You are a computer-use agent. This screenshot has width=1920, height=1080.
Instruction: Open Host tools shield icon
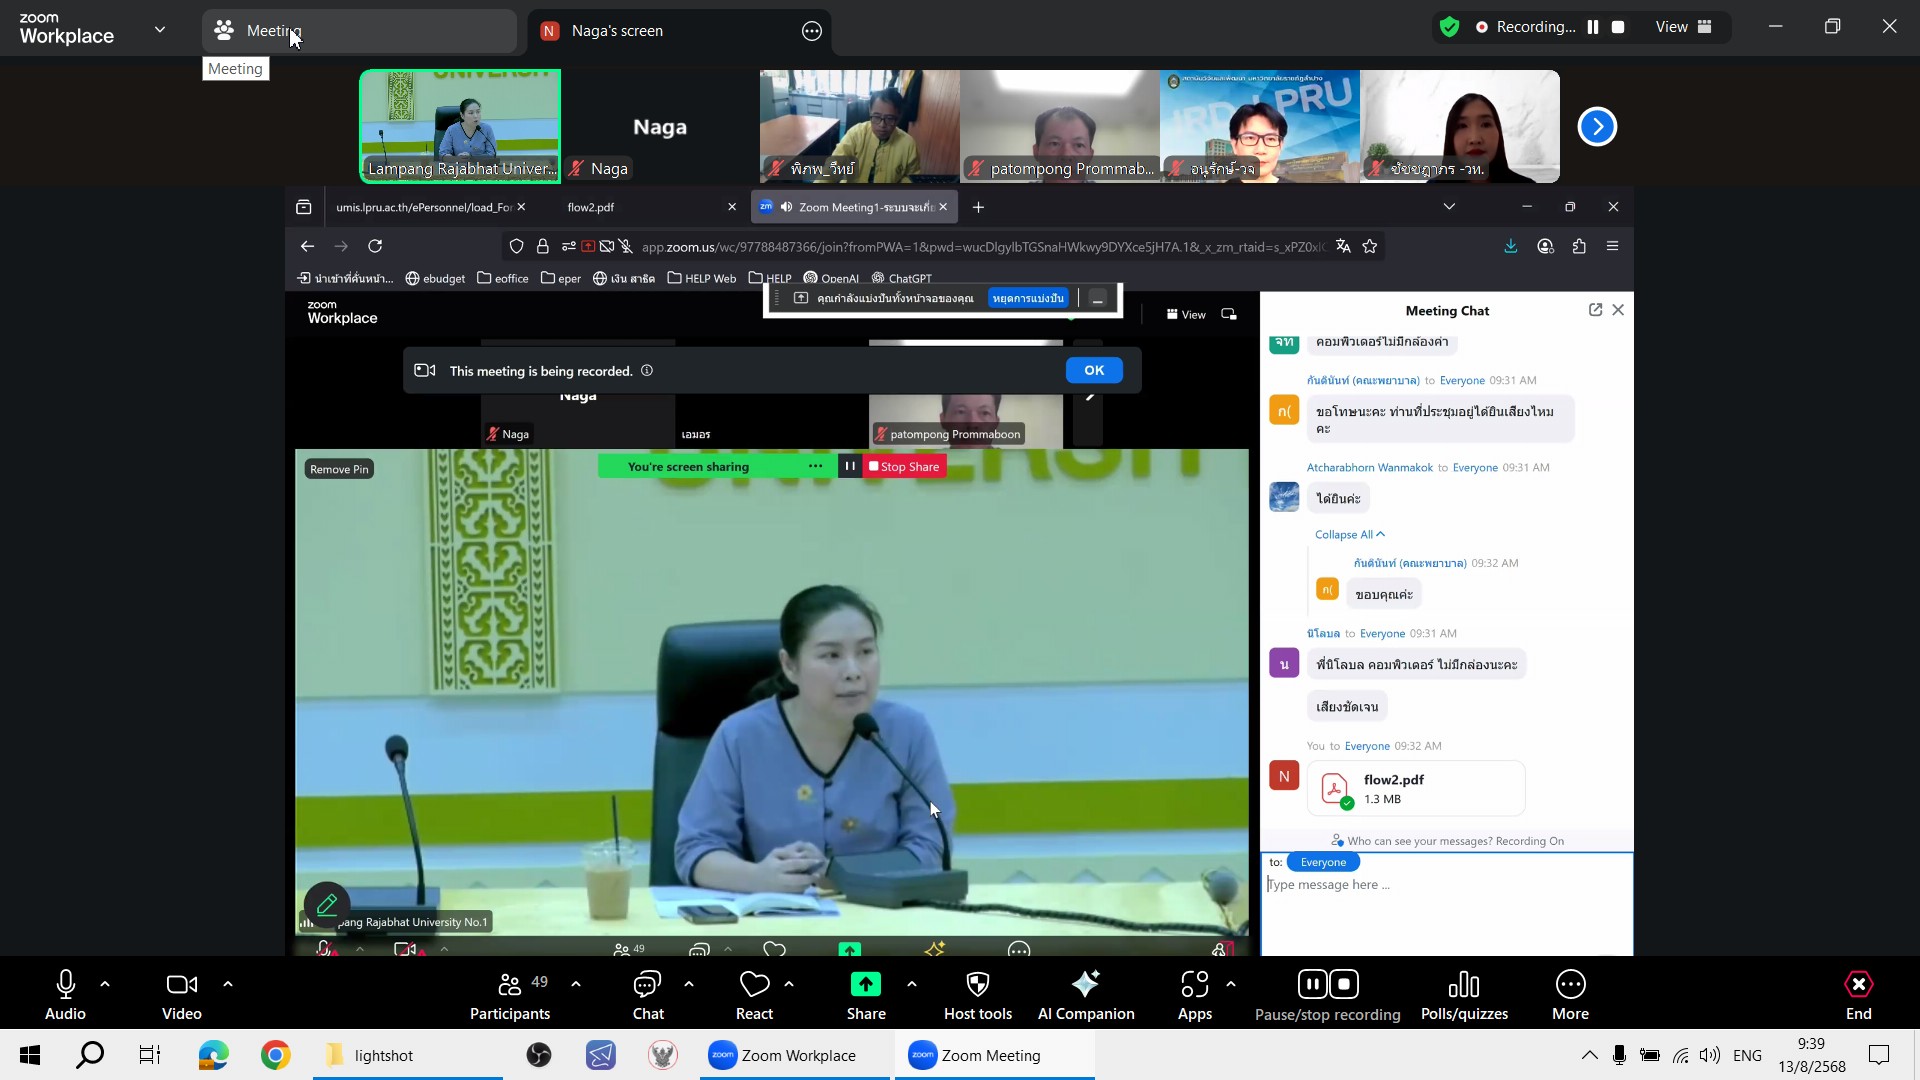click(x=978, y=995)
